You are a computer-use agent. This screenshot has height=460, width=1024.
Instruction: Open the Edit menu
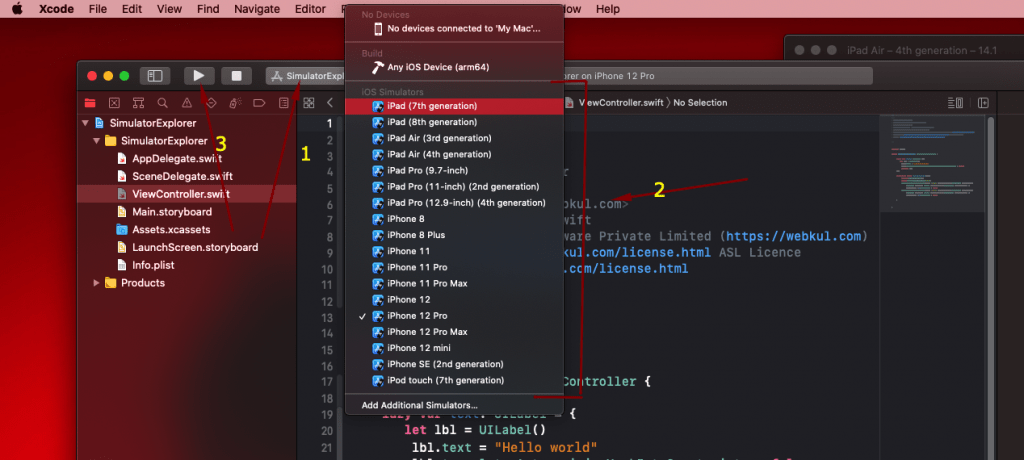click(131, 9)
